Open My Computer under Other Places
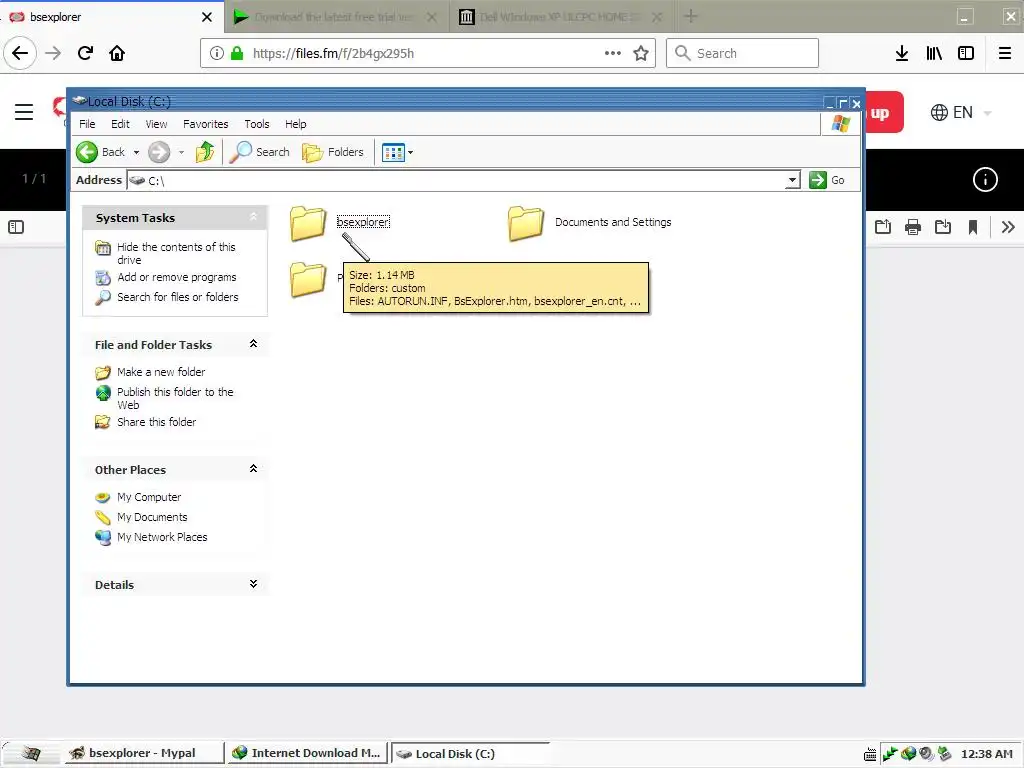Image resolution: width=1024 pixels, height=768 pixels. pyautogui.click(x=149, y=498)
